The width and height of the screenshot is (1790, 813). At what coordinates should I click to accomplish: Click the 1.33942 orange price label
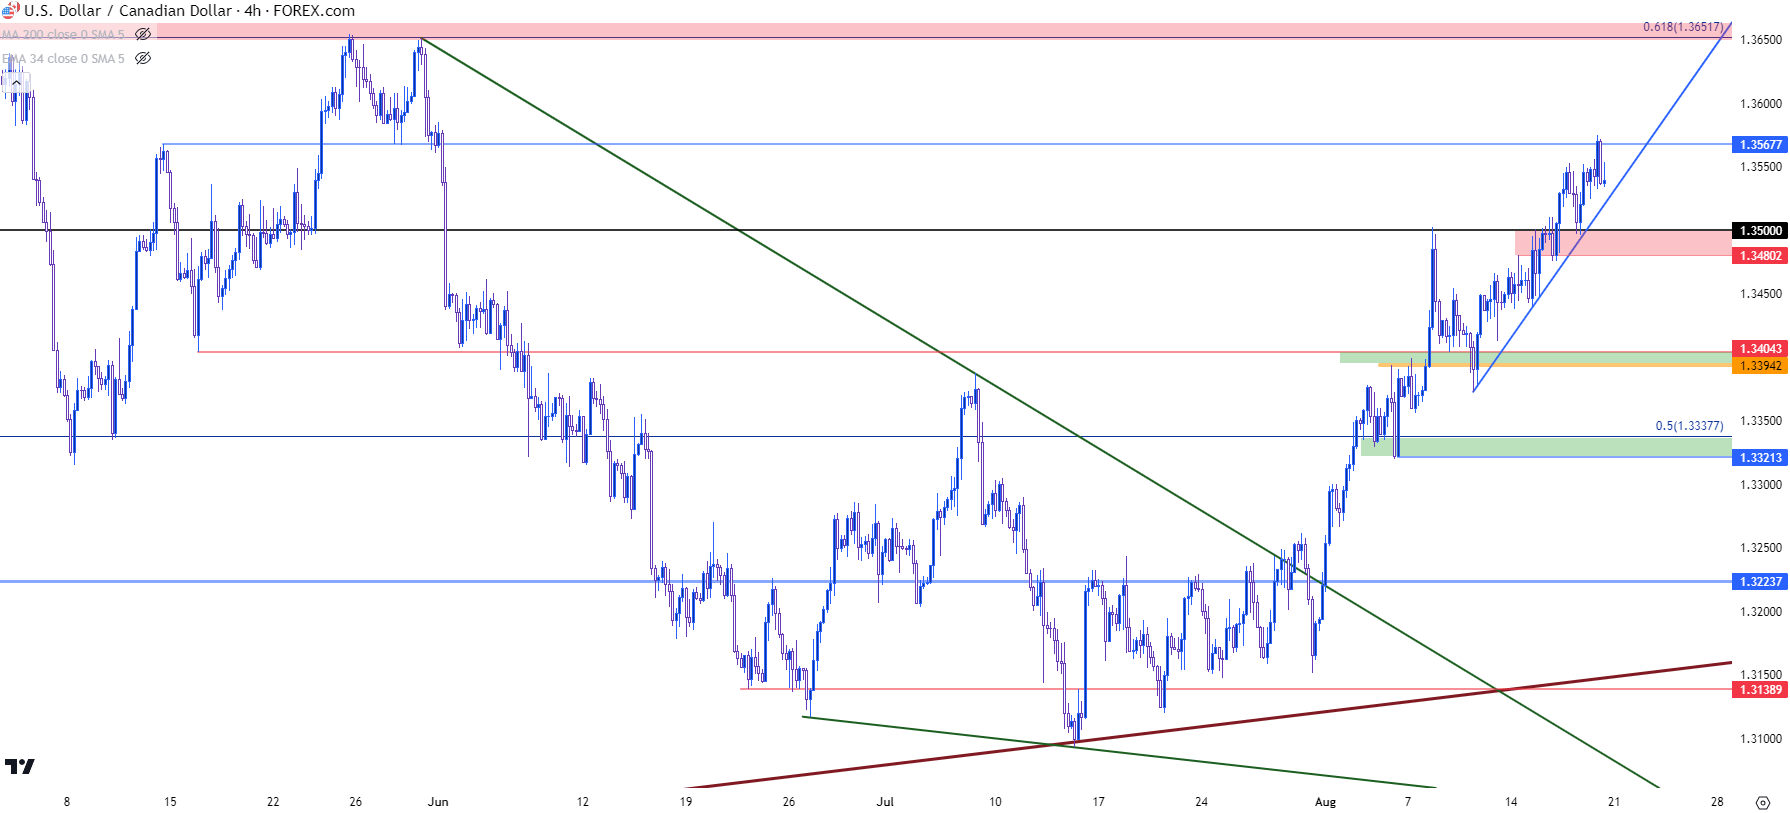1760,365
